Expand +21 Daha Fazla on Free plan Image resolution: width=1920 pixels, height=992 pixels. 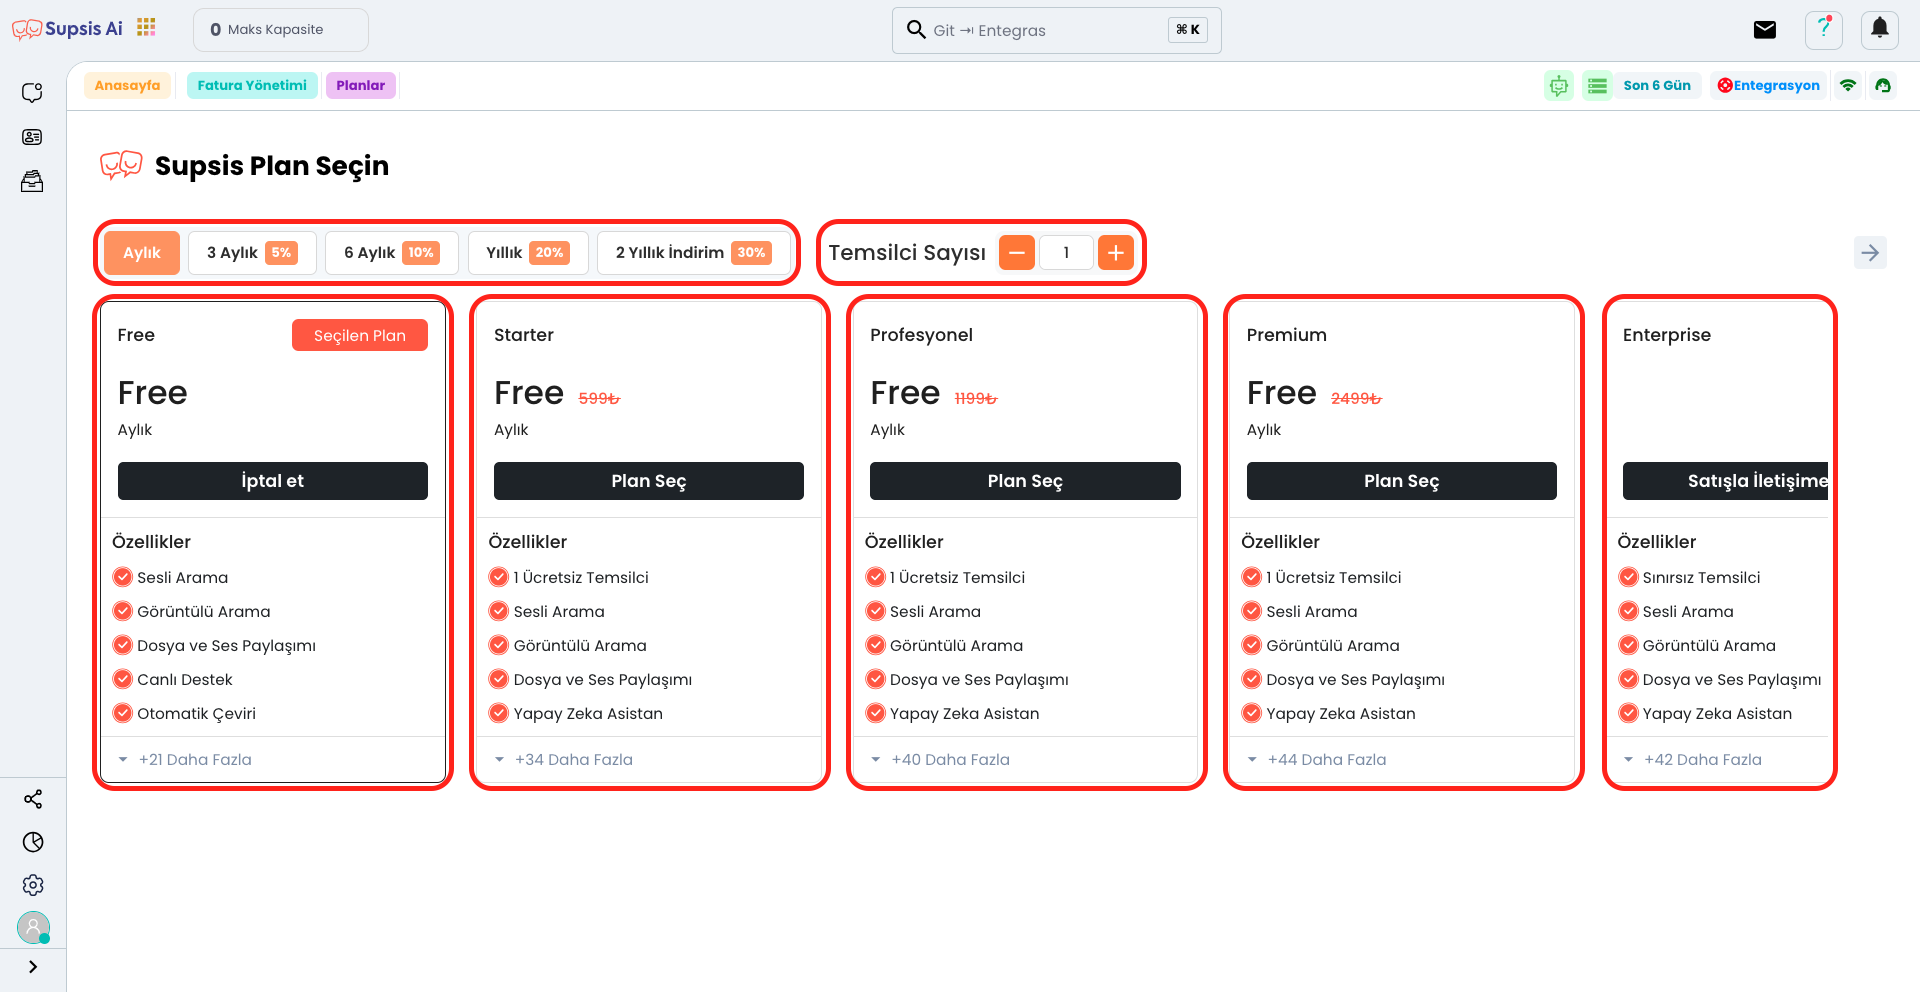click(185, 760)
